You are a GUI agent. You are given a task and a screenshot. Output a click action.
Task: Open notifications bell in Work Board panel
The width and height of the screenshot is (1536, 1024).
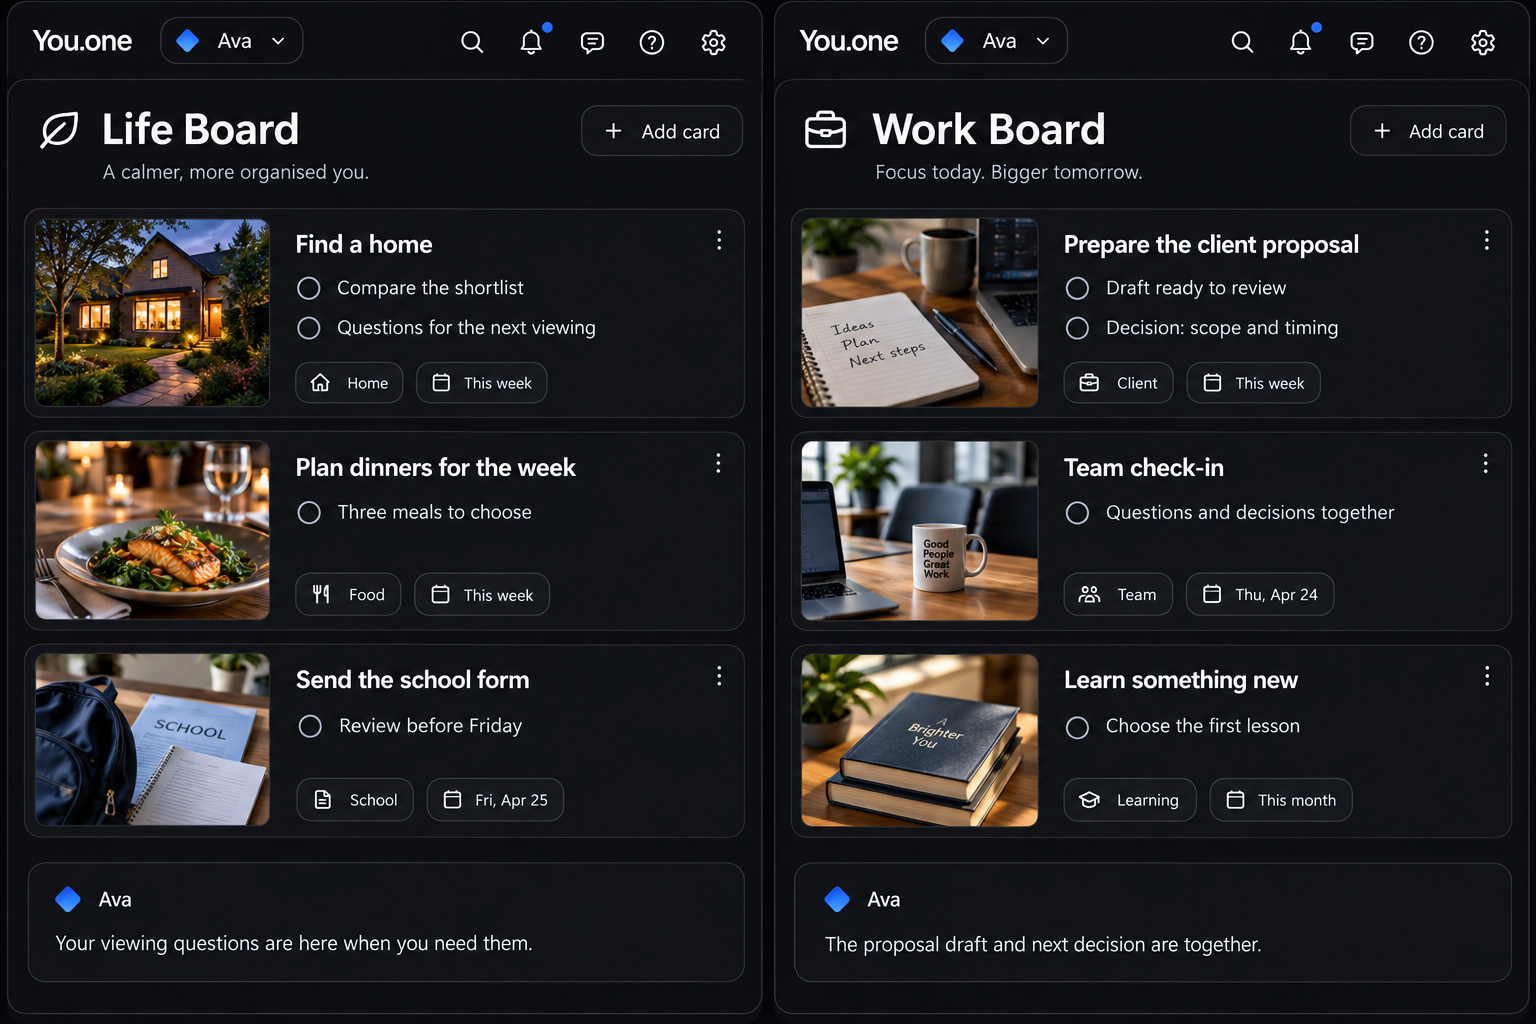coord(1301,42)
